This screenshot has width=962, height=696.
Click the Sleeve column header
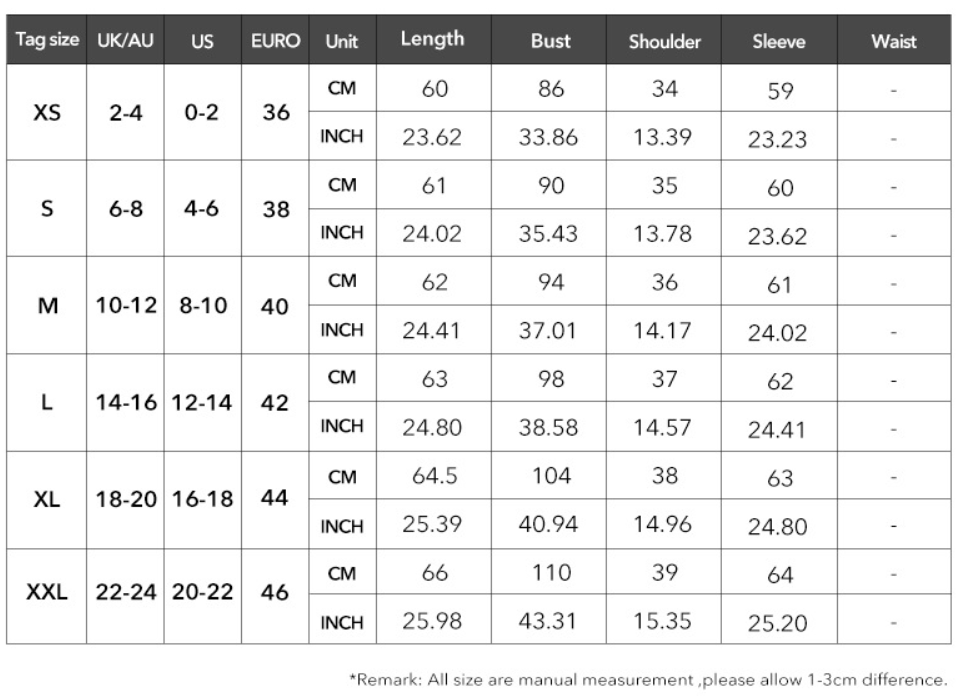click(779, 40)
